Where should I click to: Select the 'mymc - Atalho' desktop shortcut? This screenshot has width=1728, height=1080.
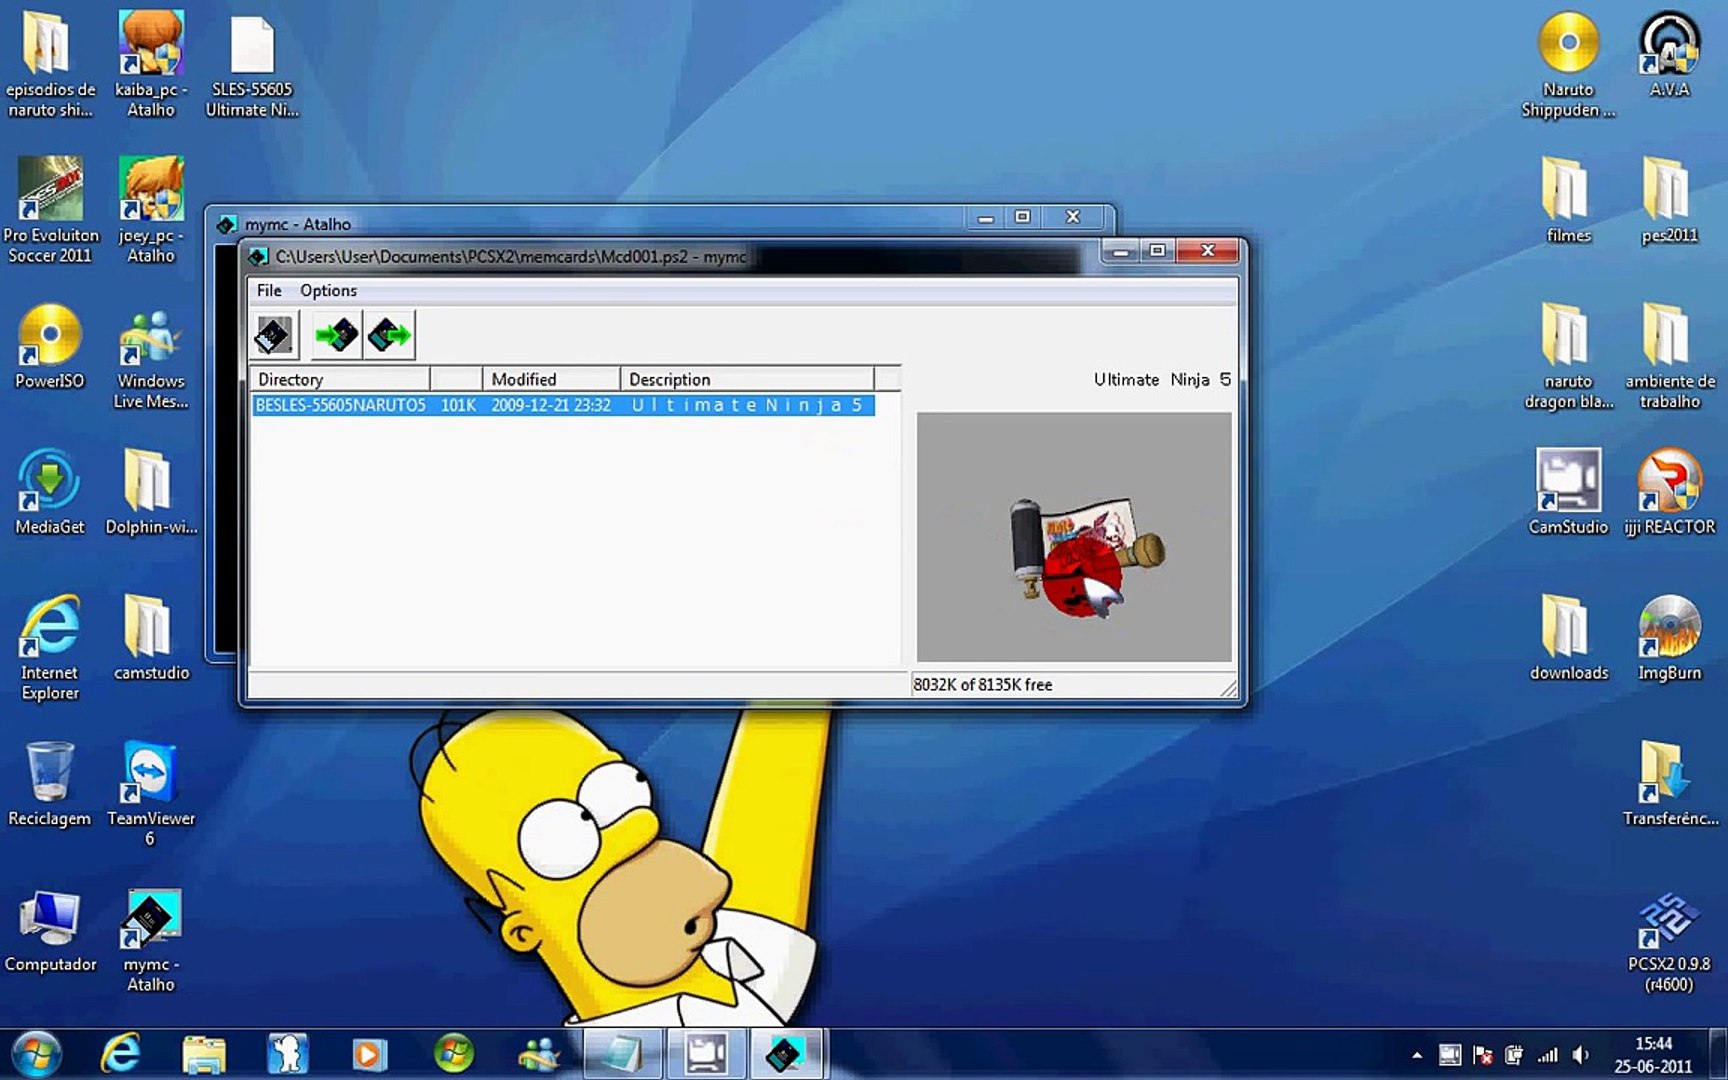coord(151,940)
